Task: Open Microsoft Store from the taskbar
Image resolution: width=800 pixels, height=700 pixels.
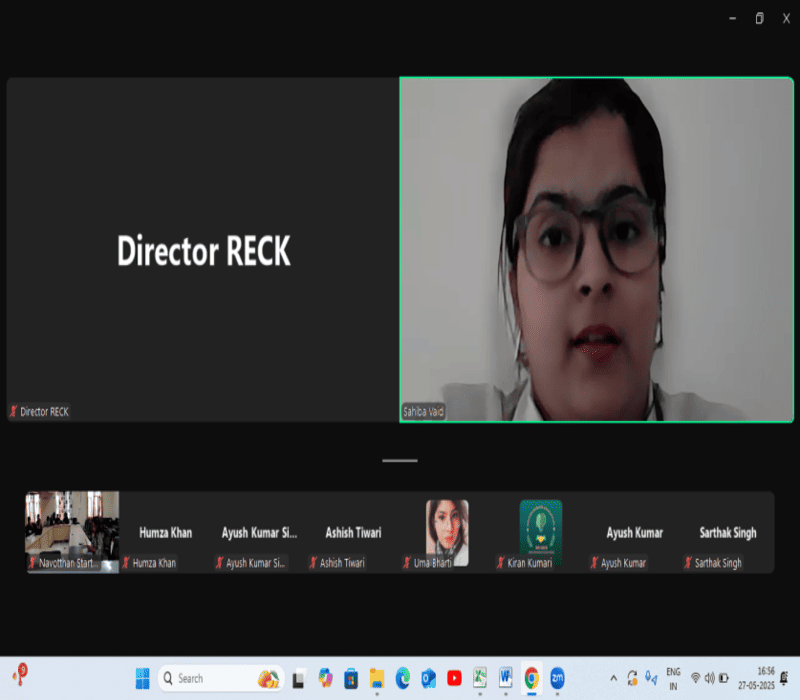Action: pyautogui.click(x=351, y=678)
